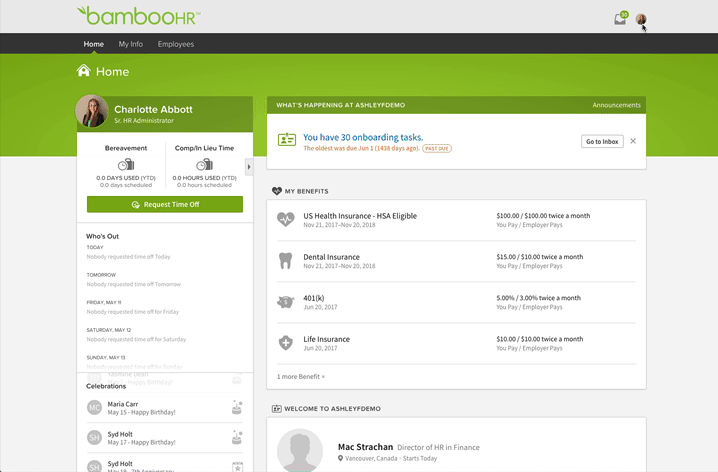Click Syd Holt's May 17 birthday cake icon
Image resolution: width=718 pixels, height=472 pixels.
tap(237, 437)
